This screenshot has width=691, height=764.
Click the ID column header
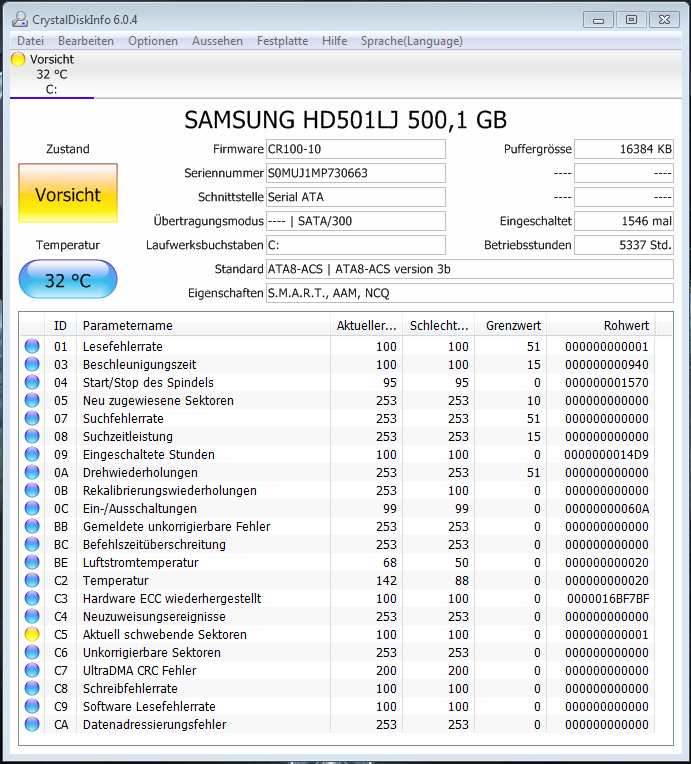pyautogui.click(x=60, y=325)
